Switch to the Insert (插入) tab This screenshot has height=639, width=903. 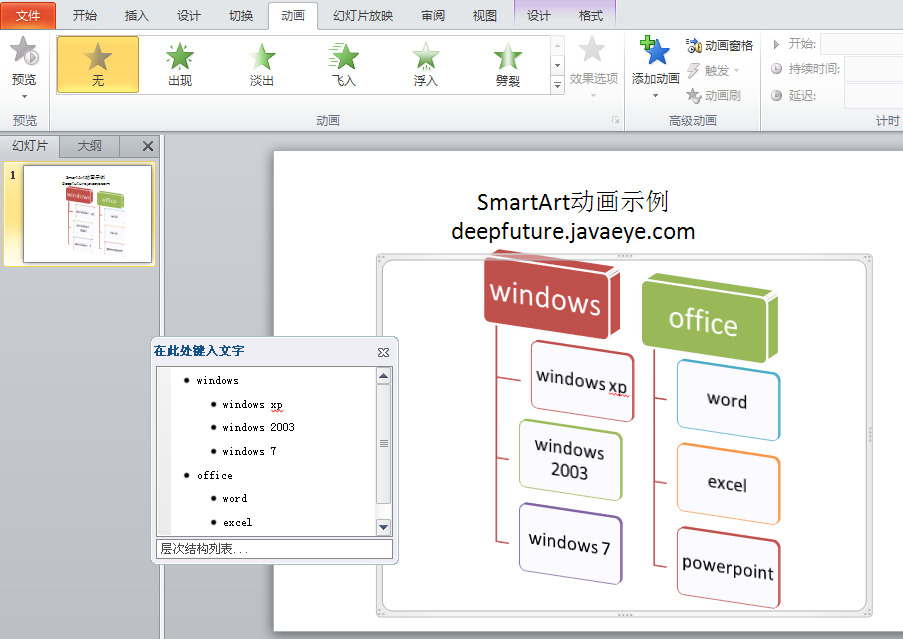(136, 16)
